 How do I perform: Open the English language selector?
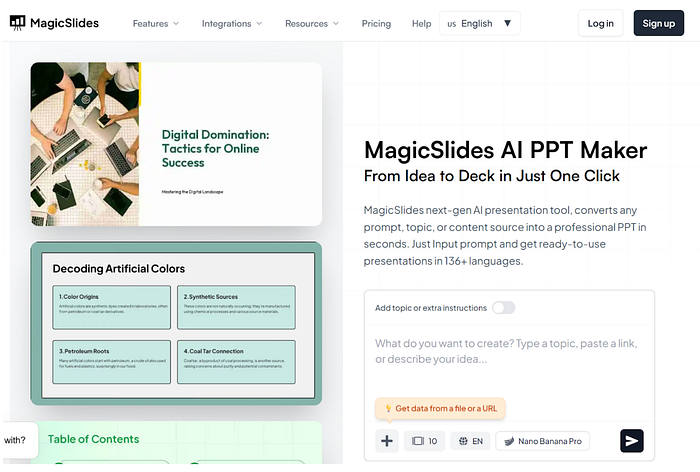[x=479, y=23]
